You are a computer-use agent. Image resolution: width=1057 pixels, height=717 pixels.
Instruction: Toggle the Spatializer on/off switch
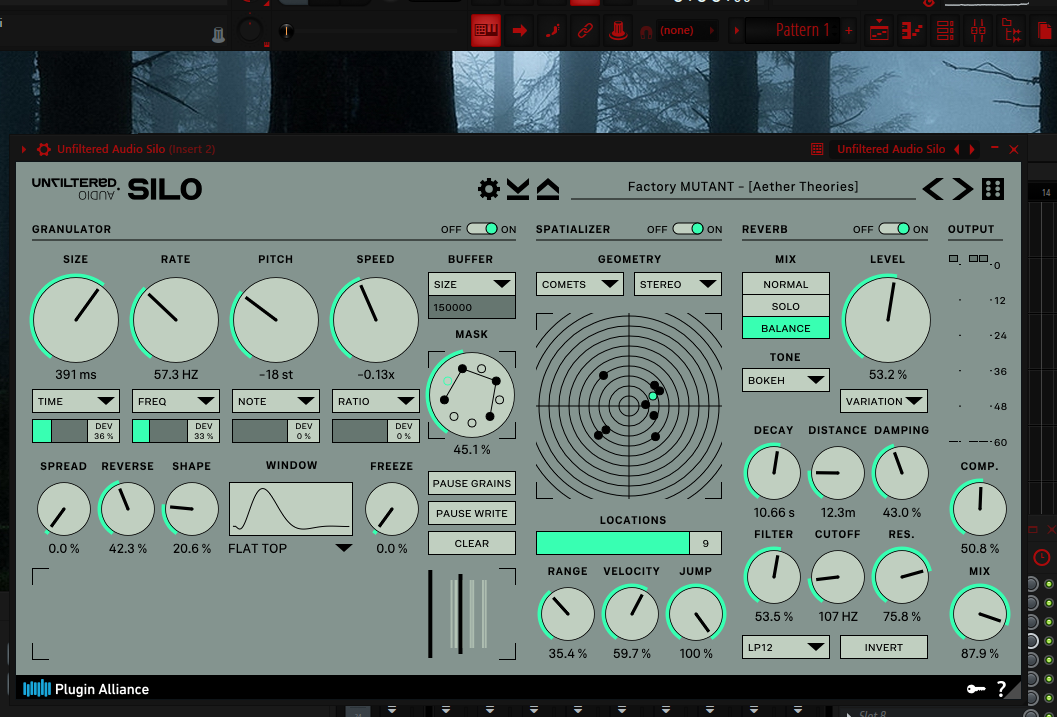(688, 229)
